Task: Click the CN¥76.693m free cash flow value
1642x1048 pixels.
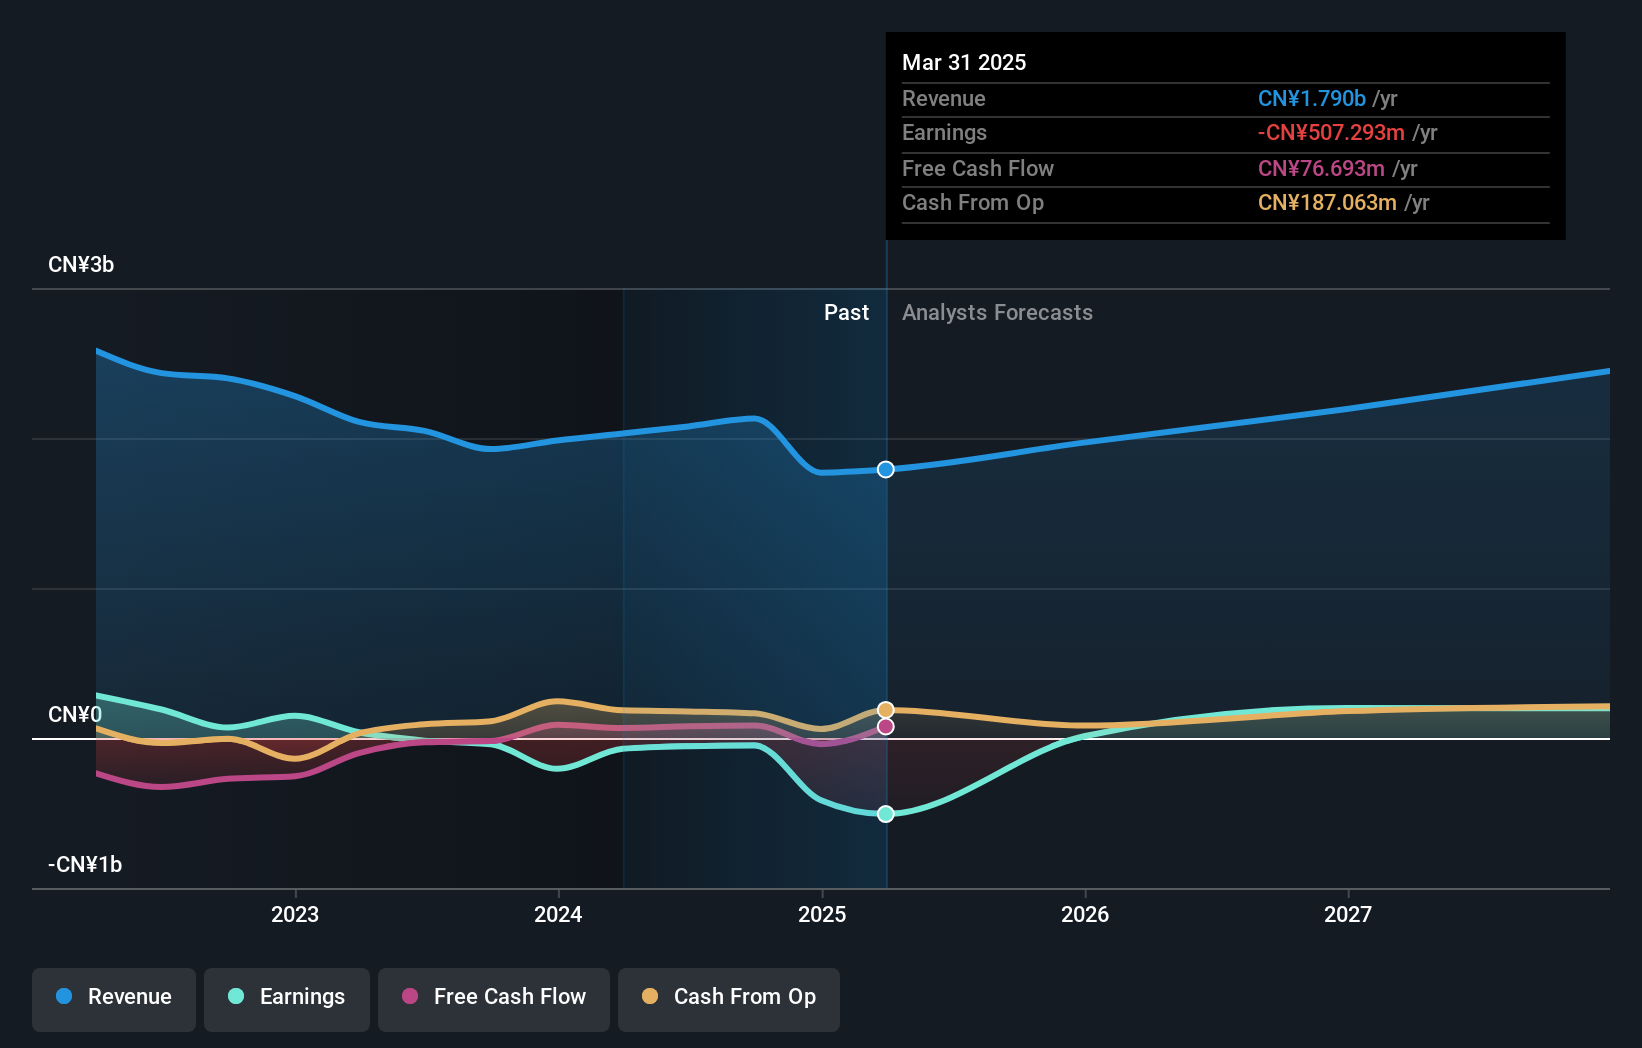Action: [1321, 169]
